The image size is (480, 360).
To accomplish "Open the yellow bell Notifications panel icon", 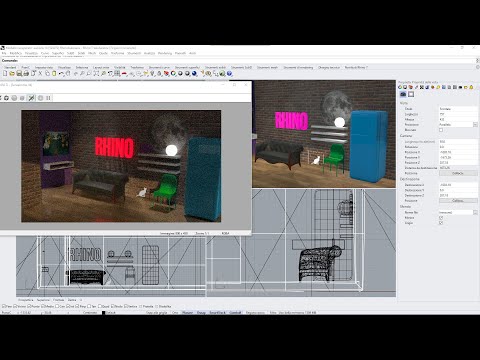I will click(x=471, y=87).
